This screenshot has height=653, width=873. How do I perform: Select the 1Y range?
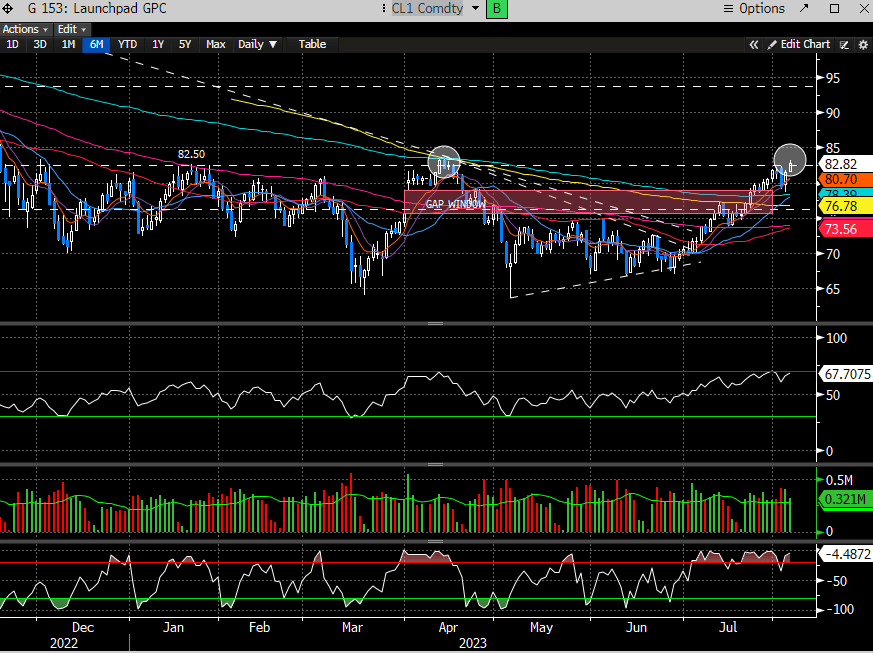click(158, 45)
